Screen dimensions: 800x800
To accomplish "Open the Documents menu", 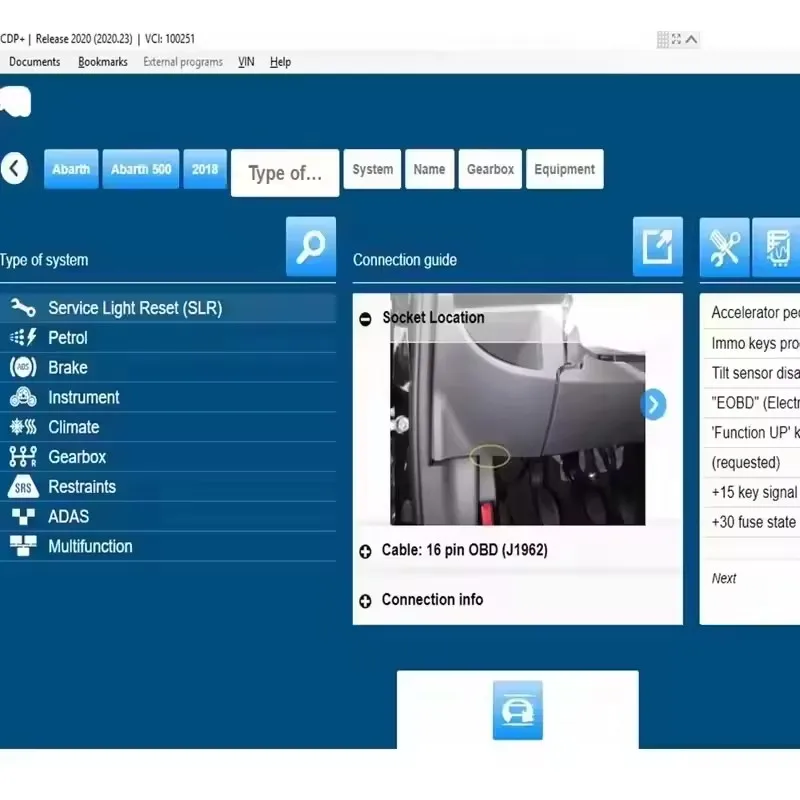I will [x=35, y=62].
